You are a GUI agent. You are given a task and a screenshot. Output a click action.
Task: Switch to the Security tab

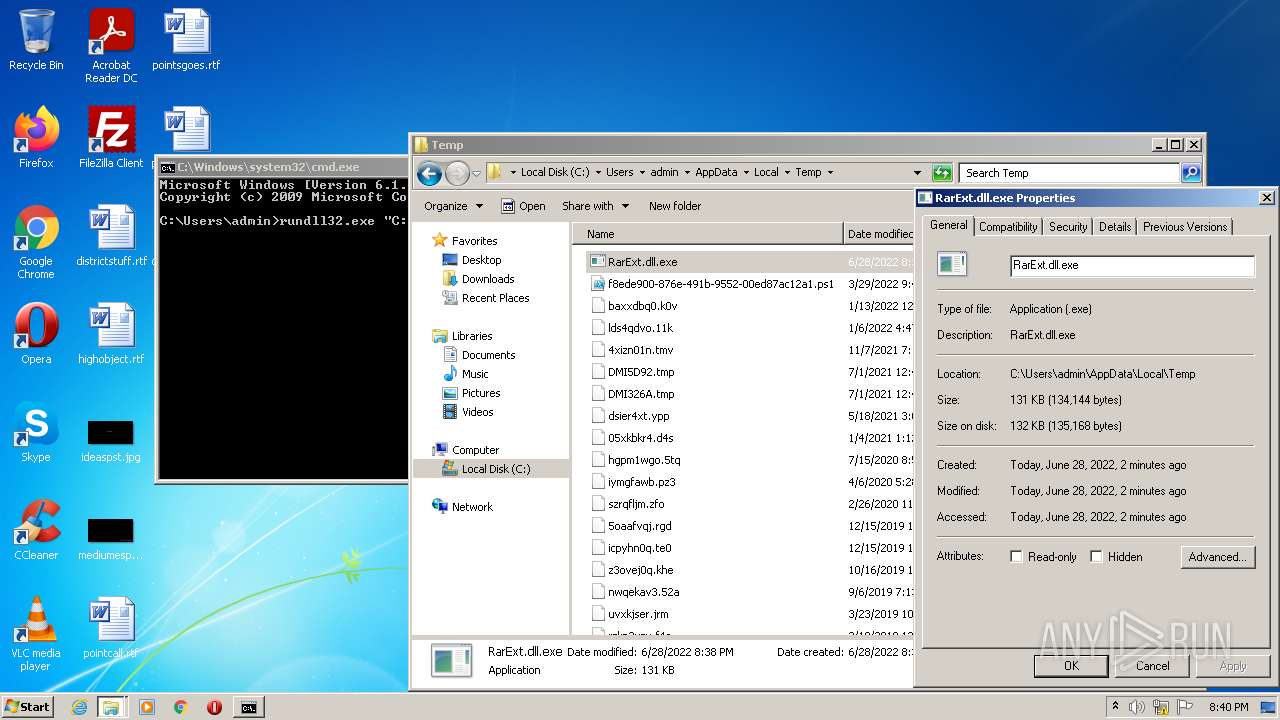pos(1068,227)
